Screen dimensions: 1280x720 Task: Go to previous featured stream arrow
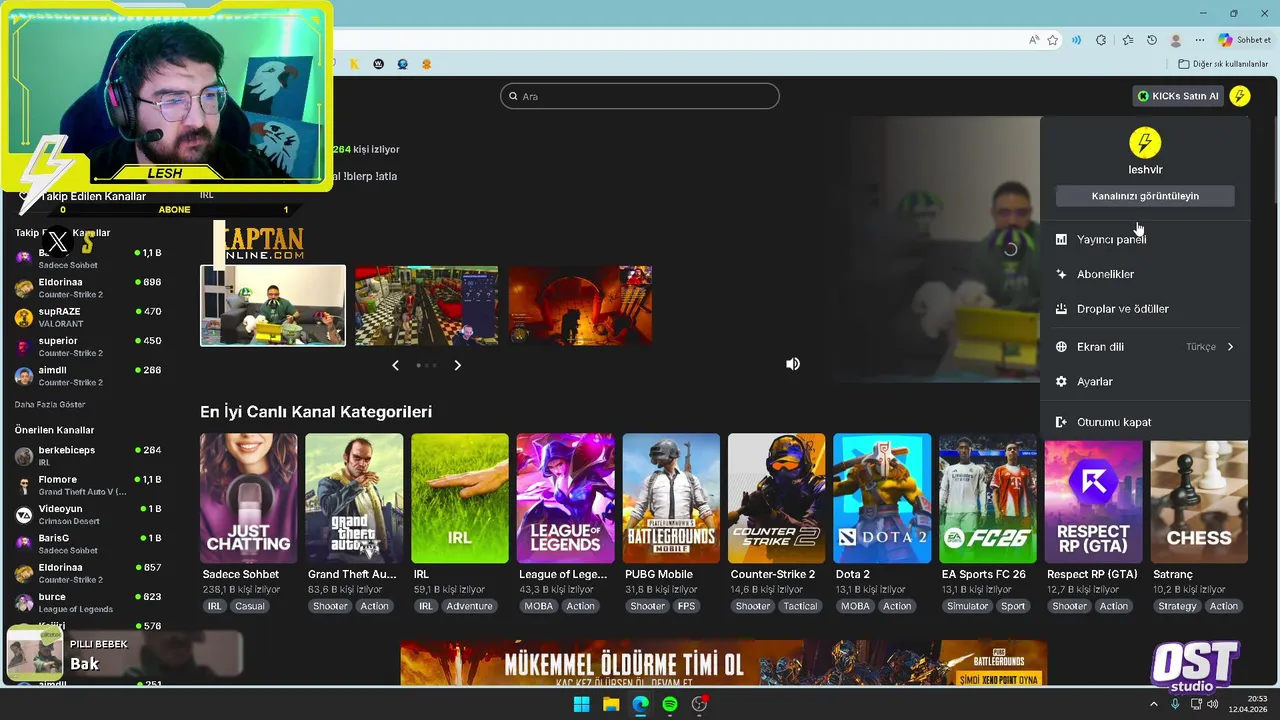point(395,365)
